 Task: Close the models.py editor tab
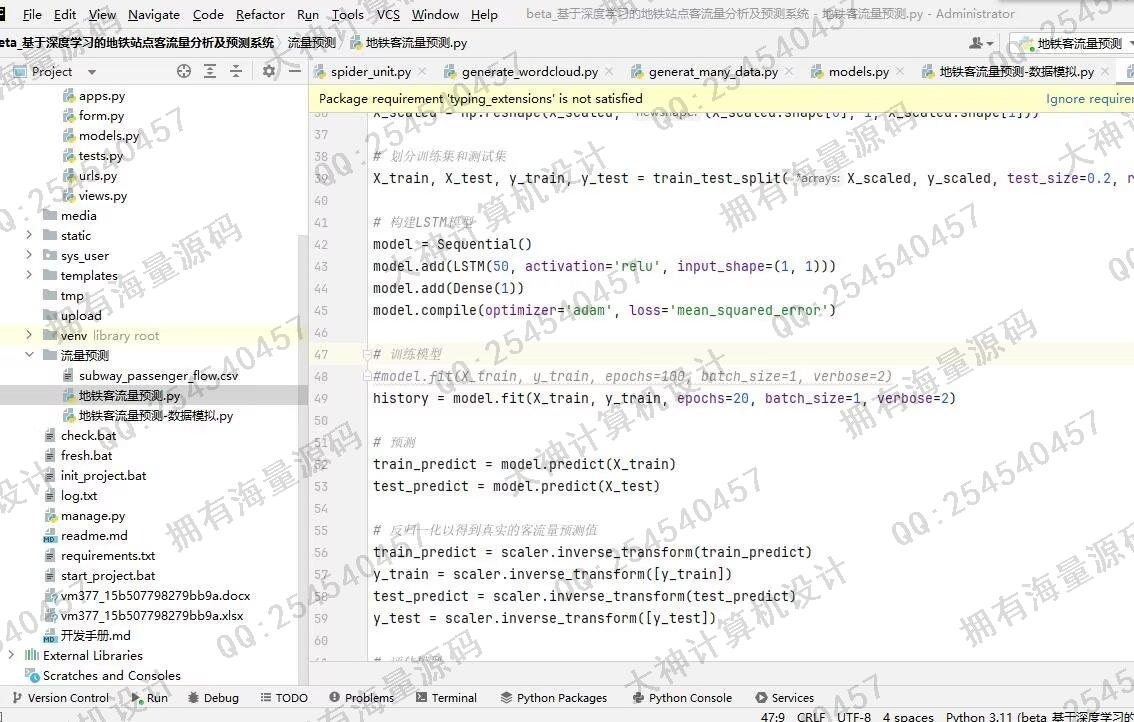click(x=900, y=72)
